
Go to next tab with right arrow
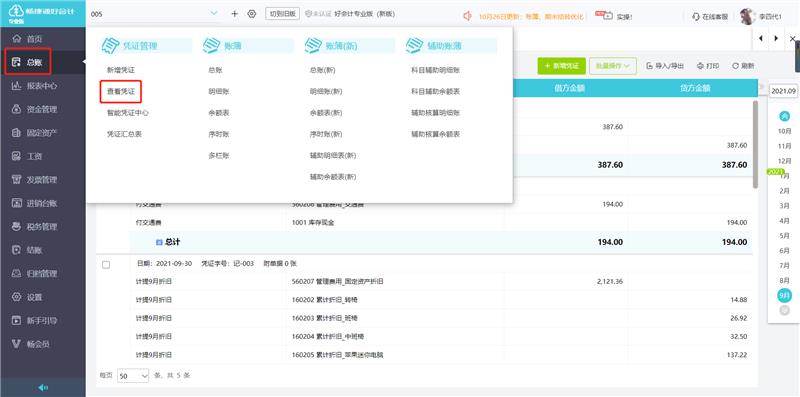click(x=776, y=38)
